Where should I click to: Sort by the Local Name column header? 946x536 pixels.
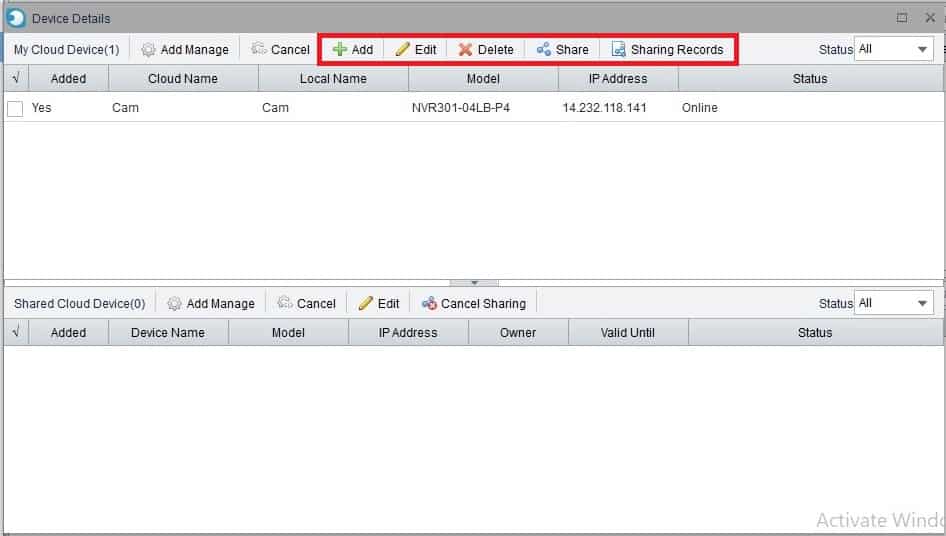coord(333,78)
